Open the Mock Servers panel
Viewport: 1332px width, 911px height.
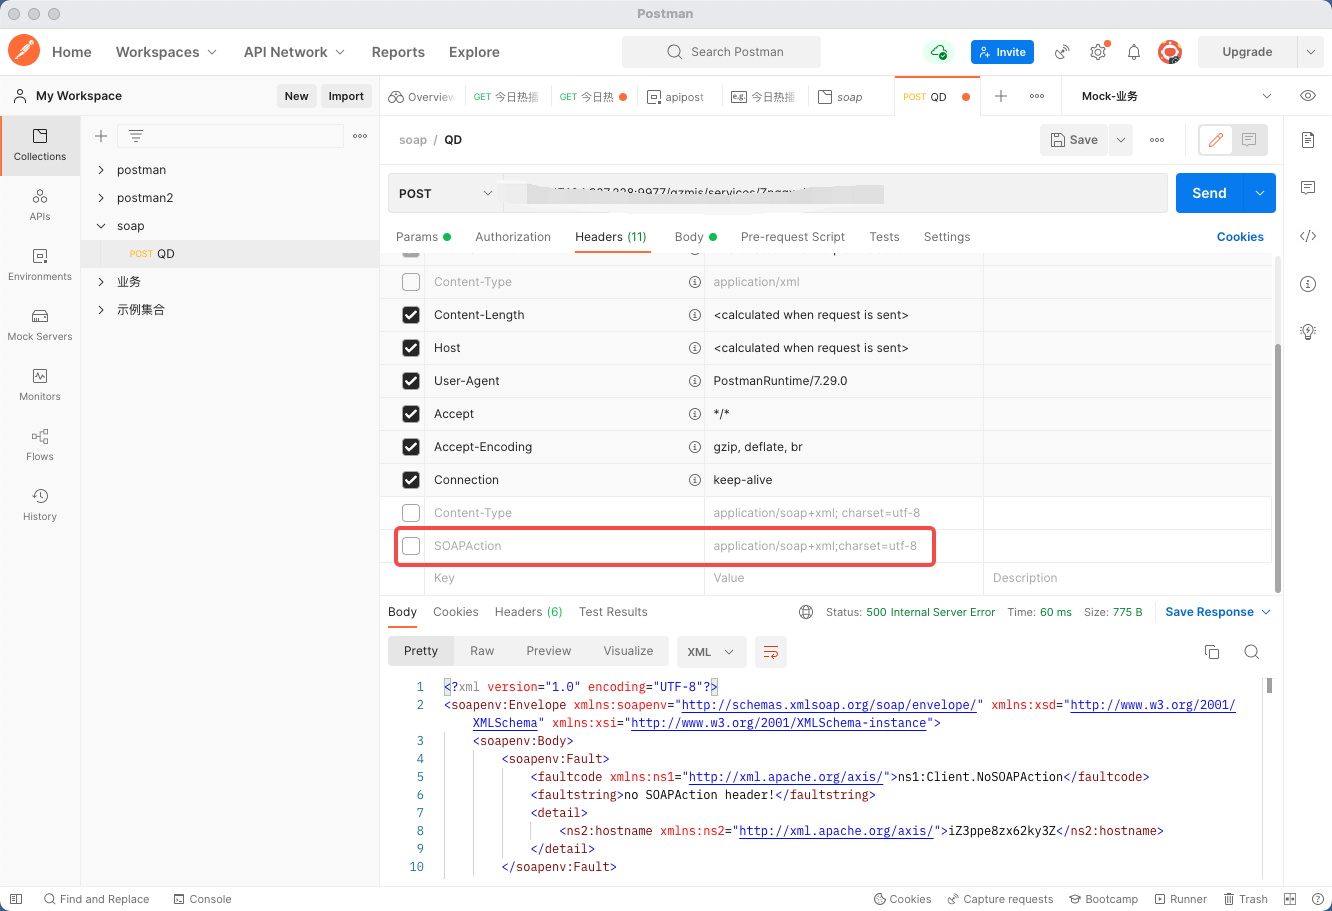(x=40, y=325)
